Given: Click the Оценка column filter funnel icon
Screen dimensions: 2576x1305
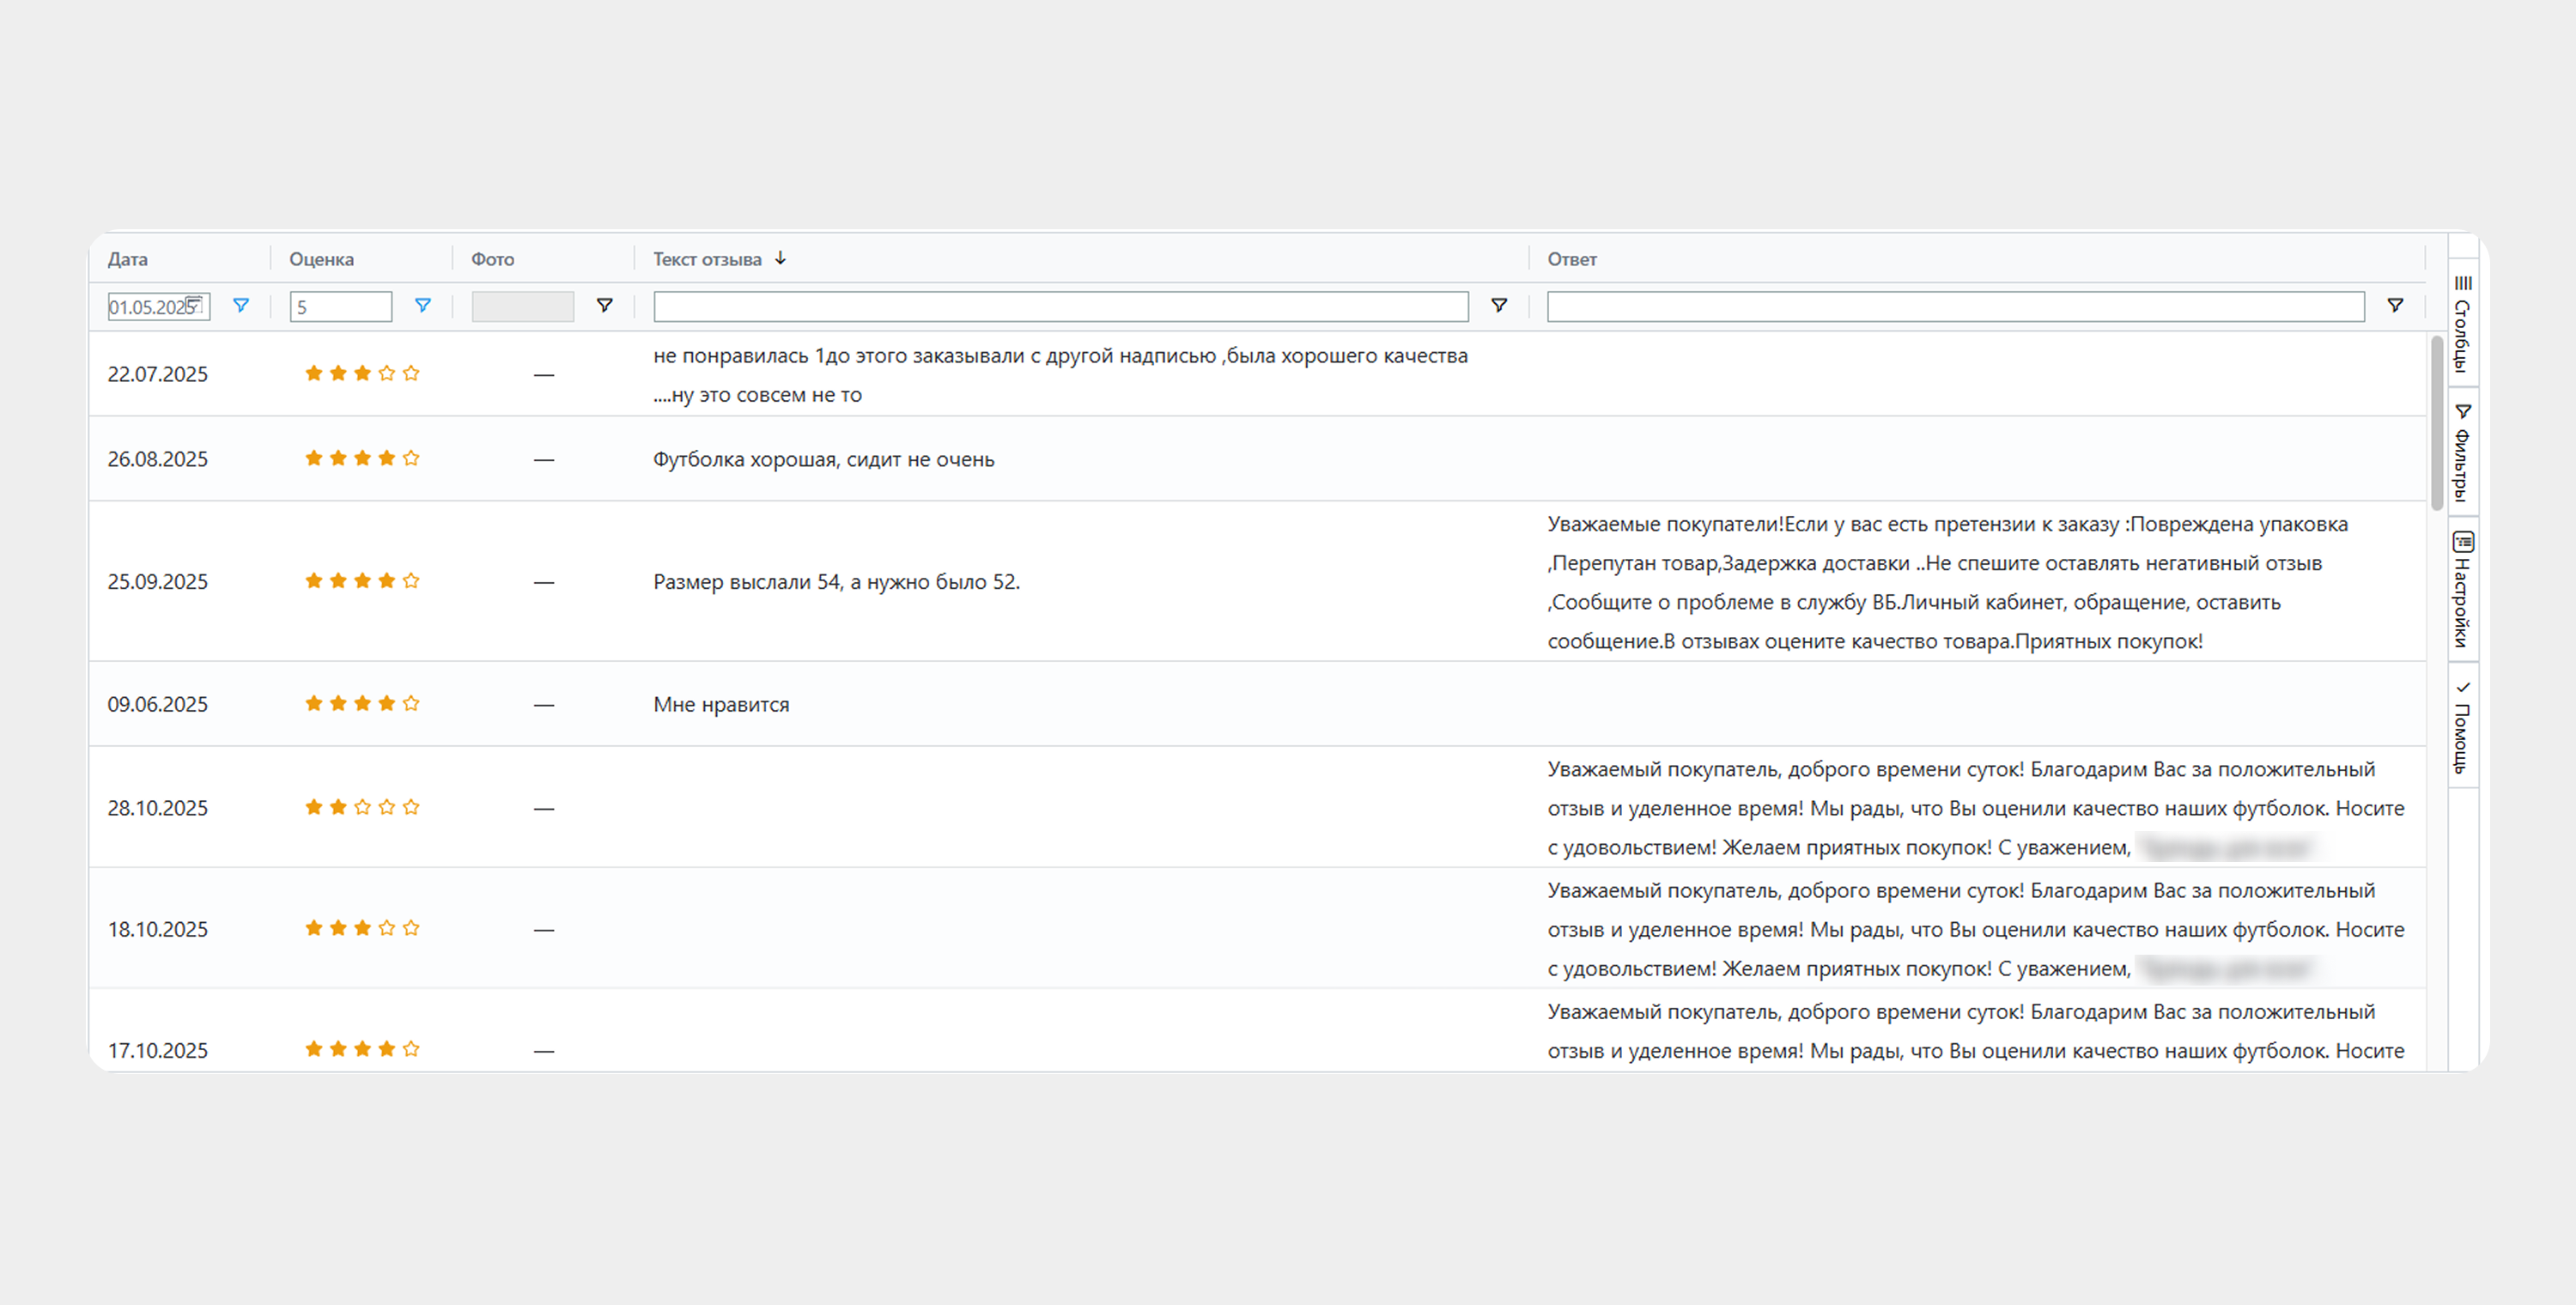Looking at the screenshot, I should [x=423, y=305].
